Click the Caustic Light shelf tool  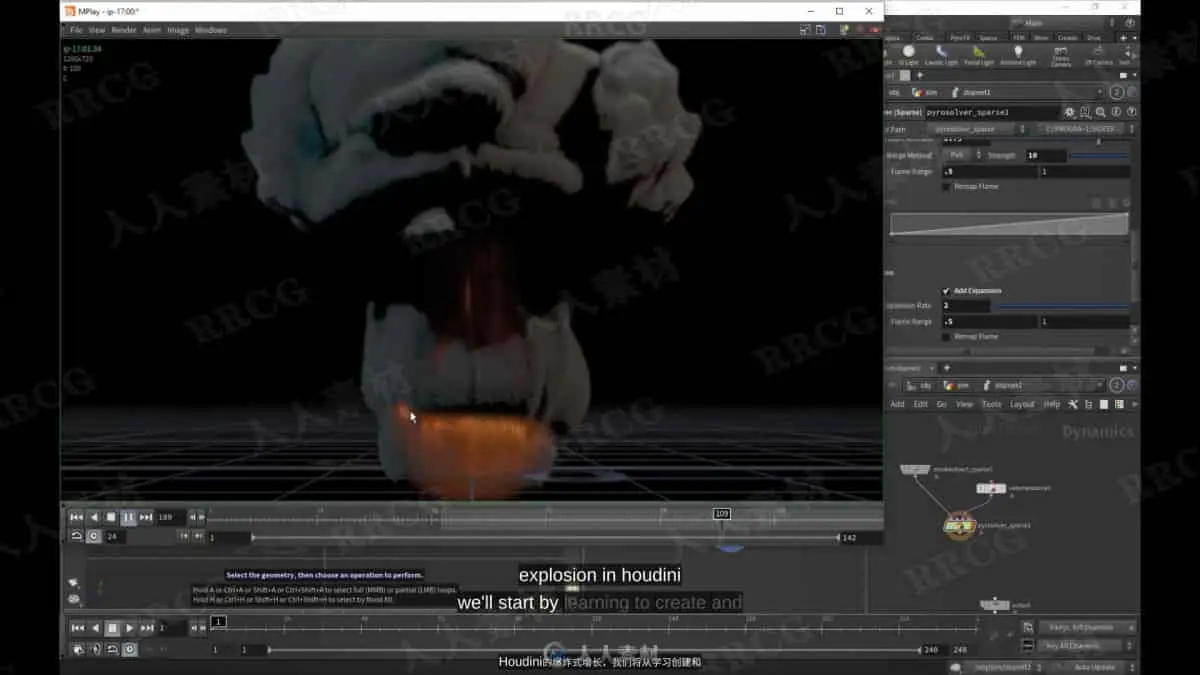tap(941, 55)
